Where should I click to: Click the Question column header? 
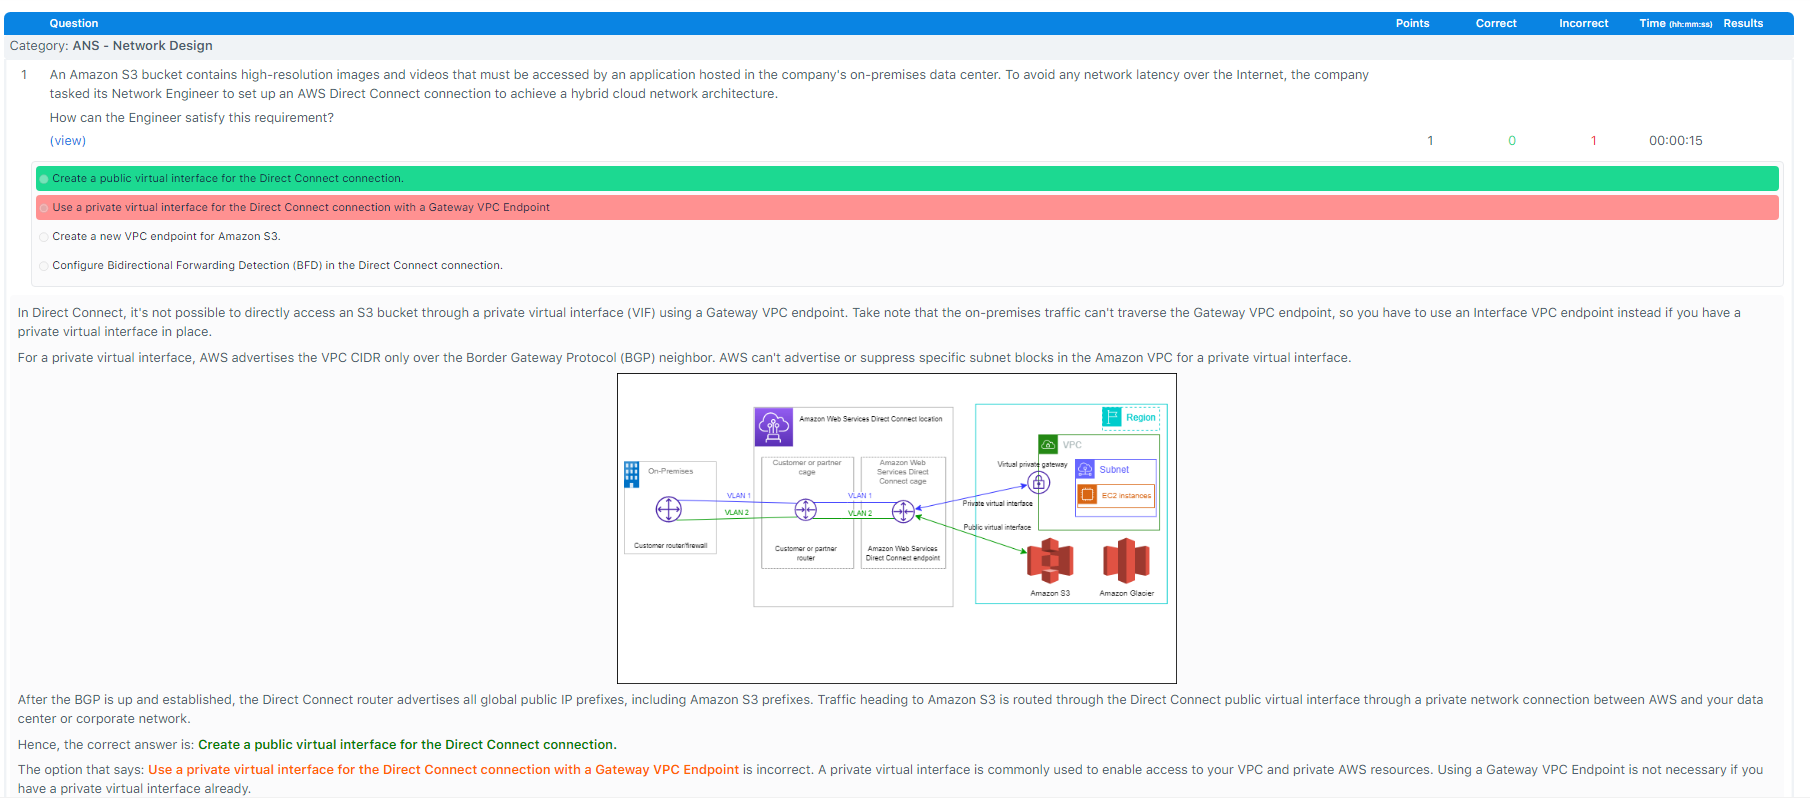(74, 23)
